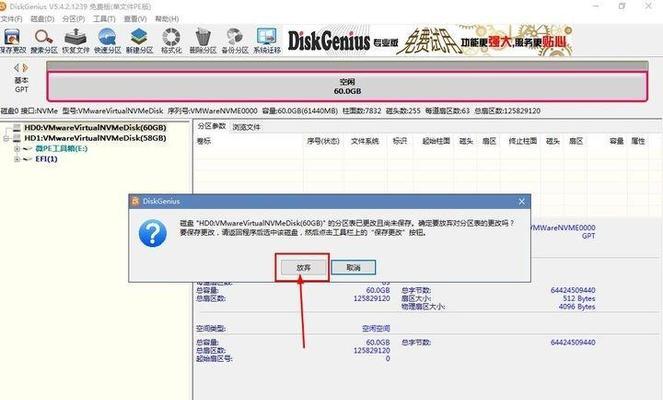Click the 标识 column header
663x400 pixels.
pos(400,141)
